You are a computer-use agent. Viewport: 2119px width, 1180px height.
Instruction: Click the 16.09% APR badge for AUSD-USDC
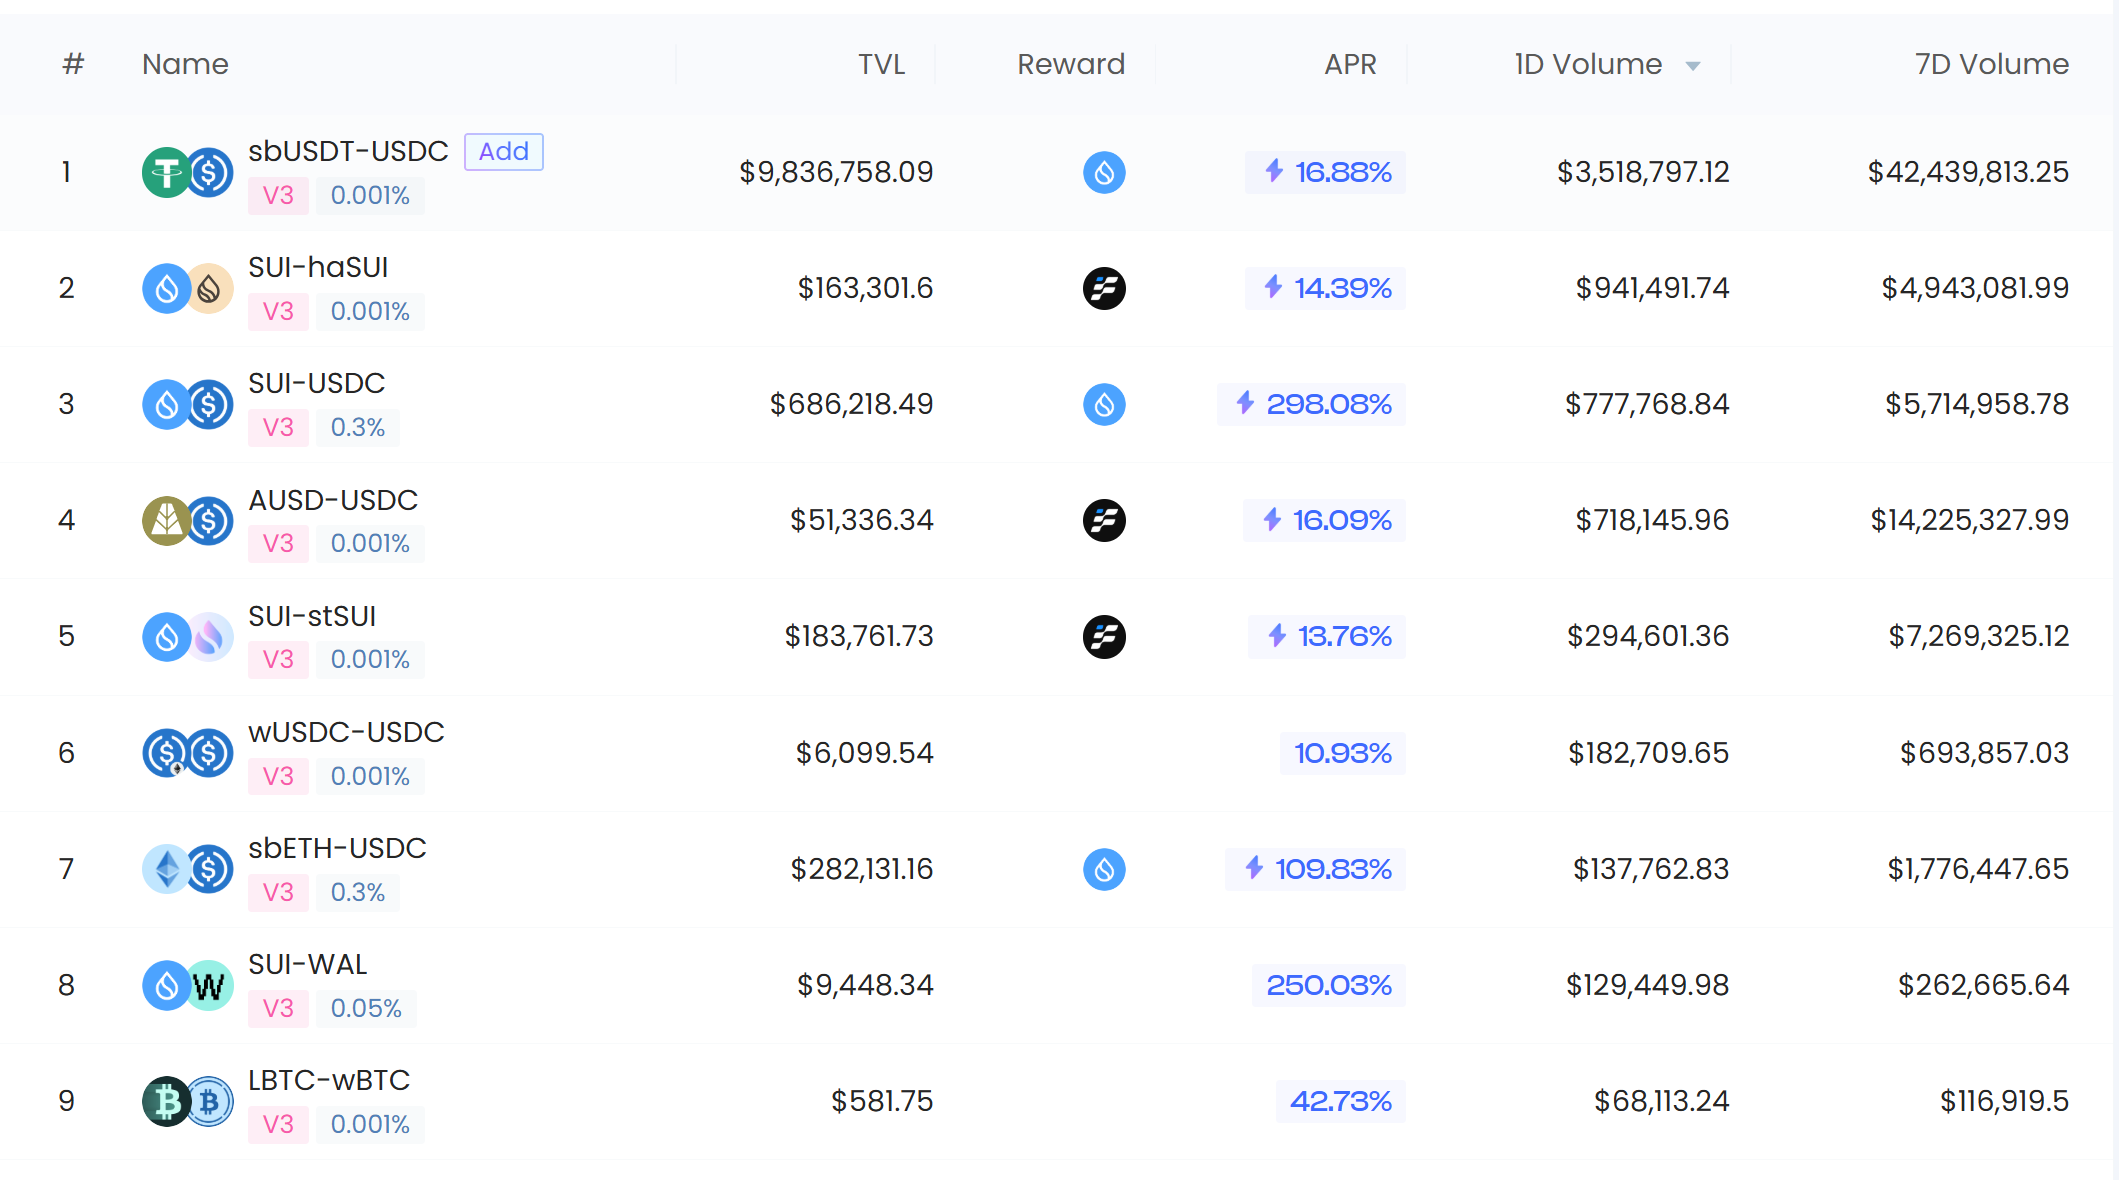coord(1324,520)
